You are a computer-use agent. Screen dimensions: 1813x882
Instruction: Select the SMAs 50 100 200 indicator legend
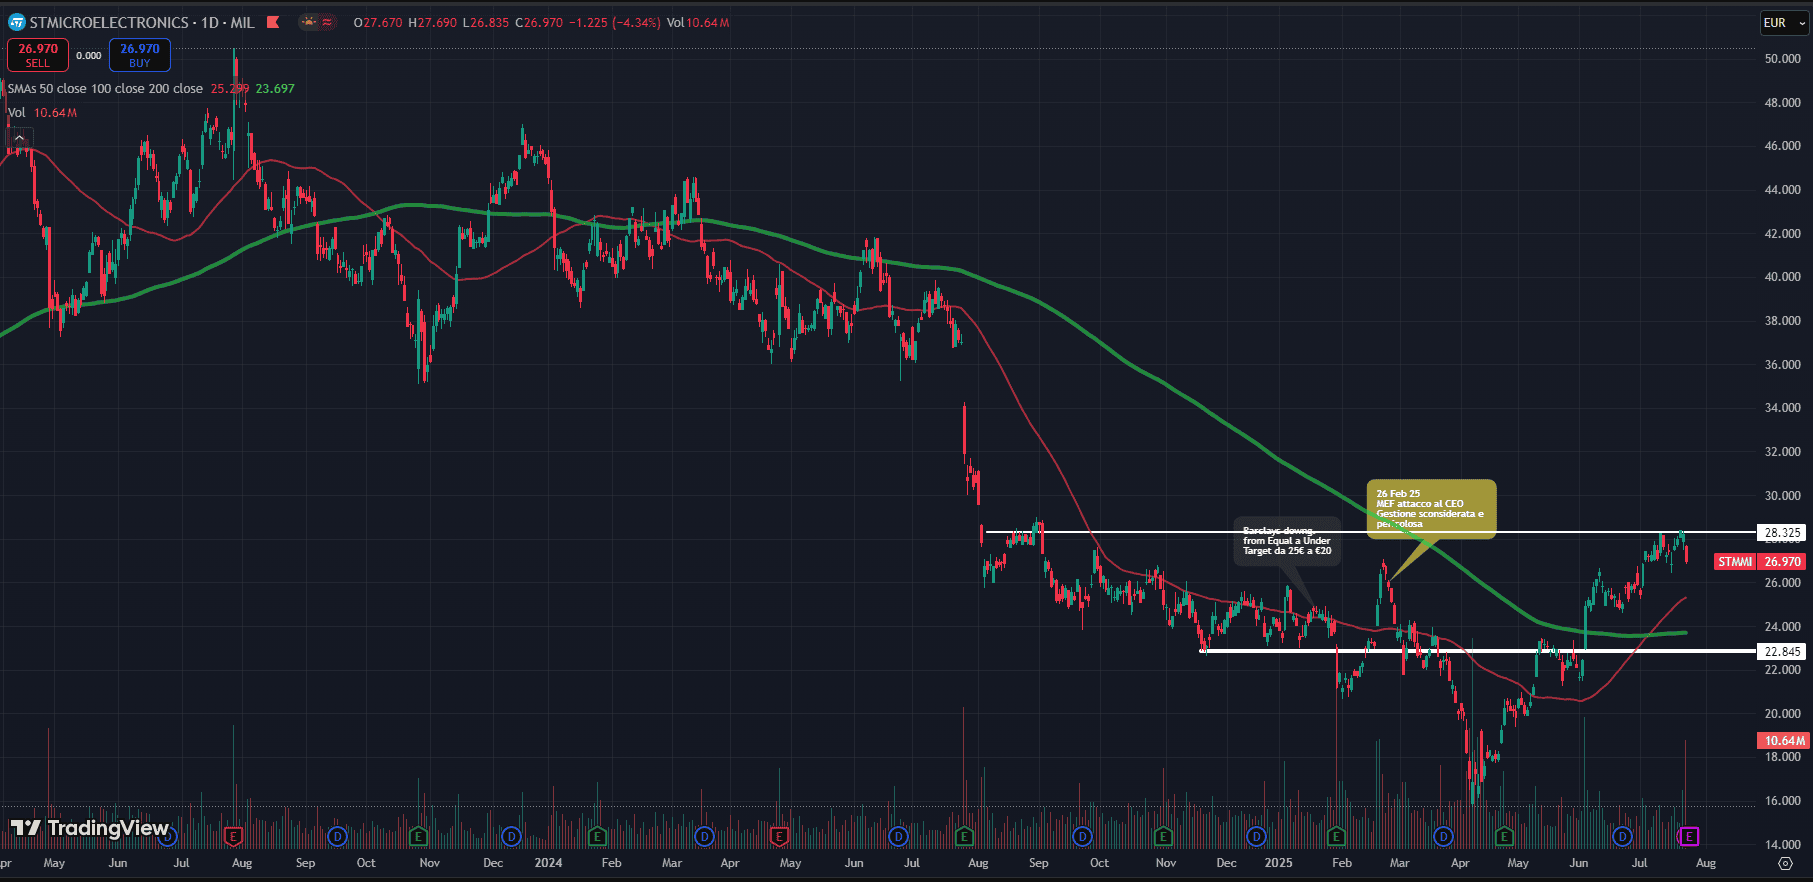105,89
